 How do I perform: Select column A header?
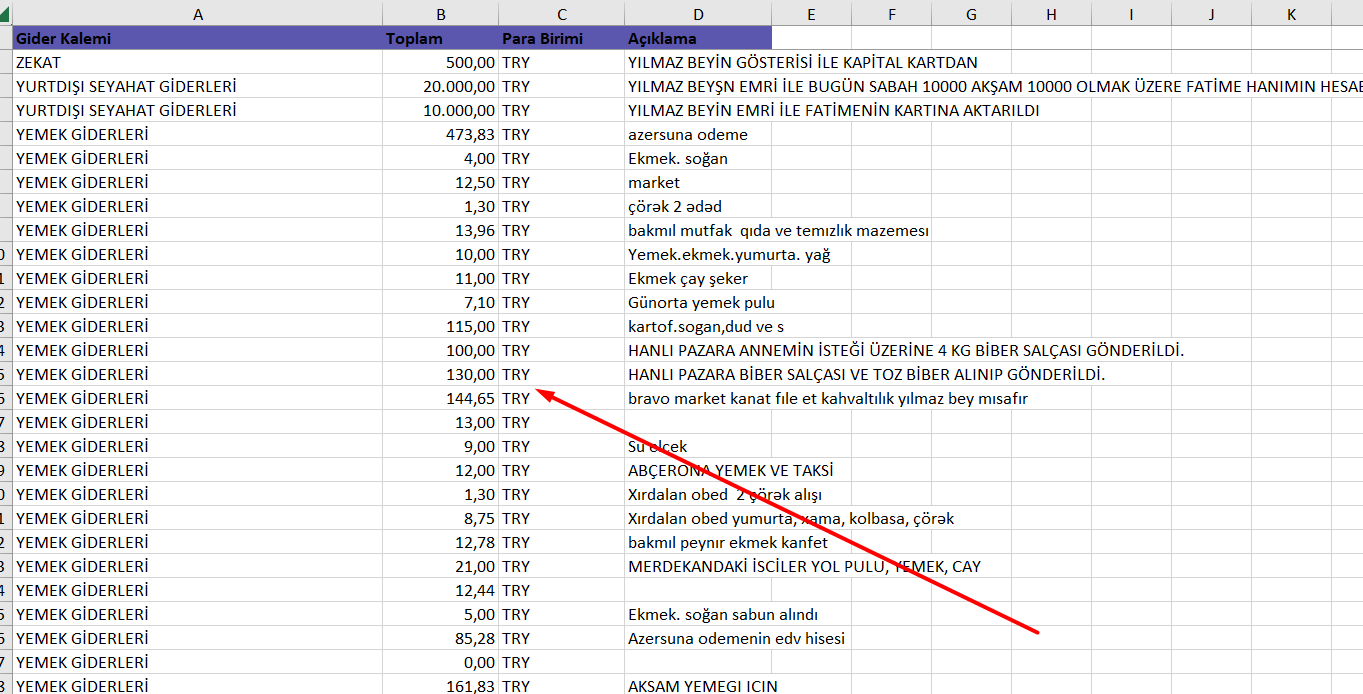coord(197,14)
